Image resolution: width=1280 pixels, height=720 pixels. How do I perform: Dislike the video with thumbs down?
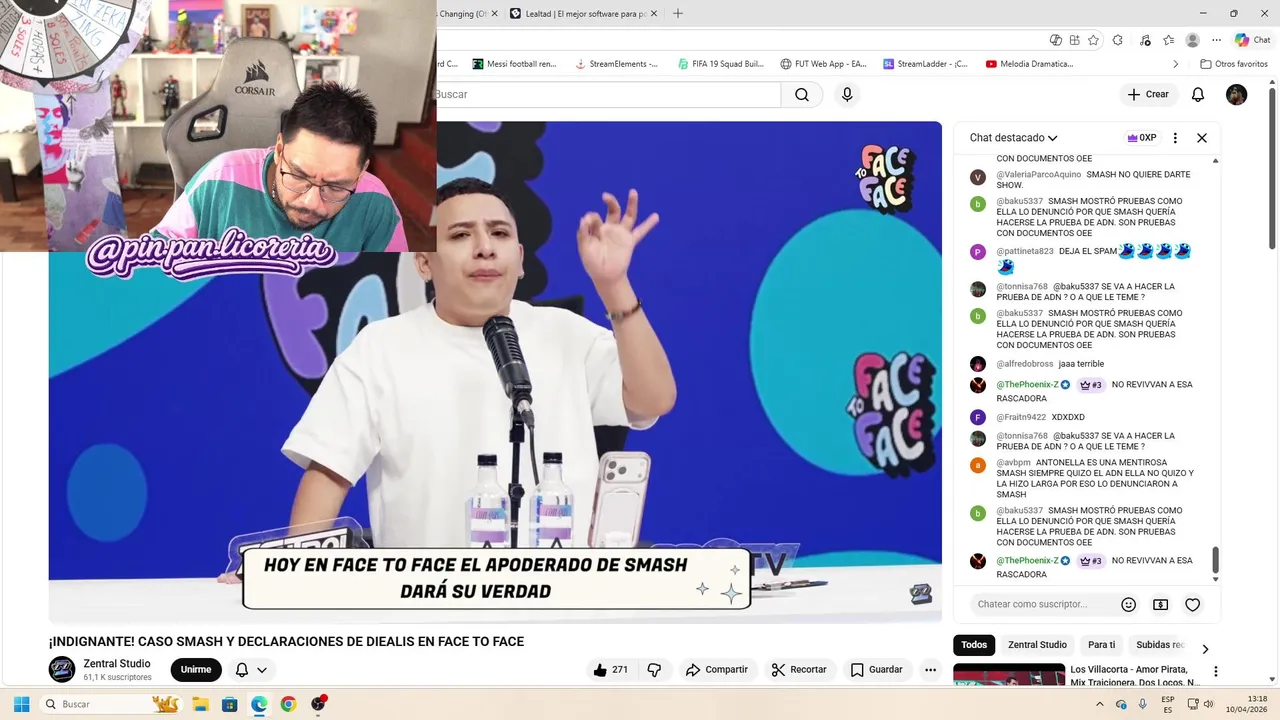[655, 670]
